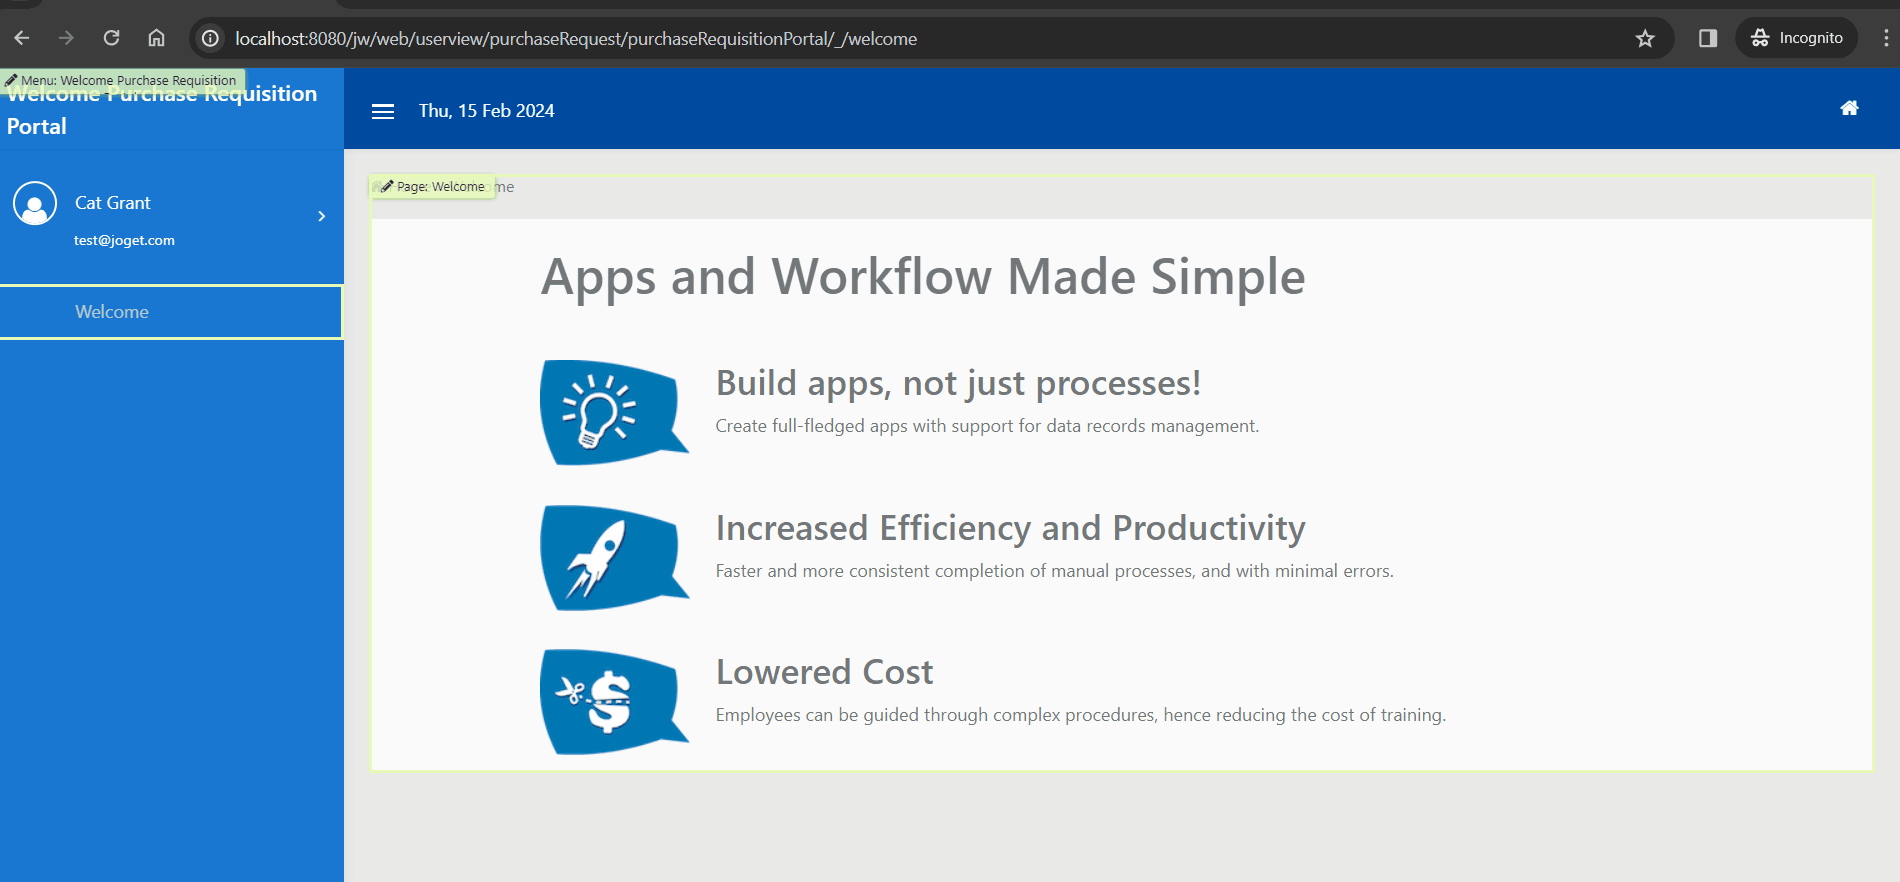
Task: Toggle the hamburger sidebar menu
Action: 383,111
